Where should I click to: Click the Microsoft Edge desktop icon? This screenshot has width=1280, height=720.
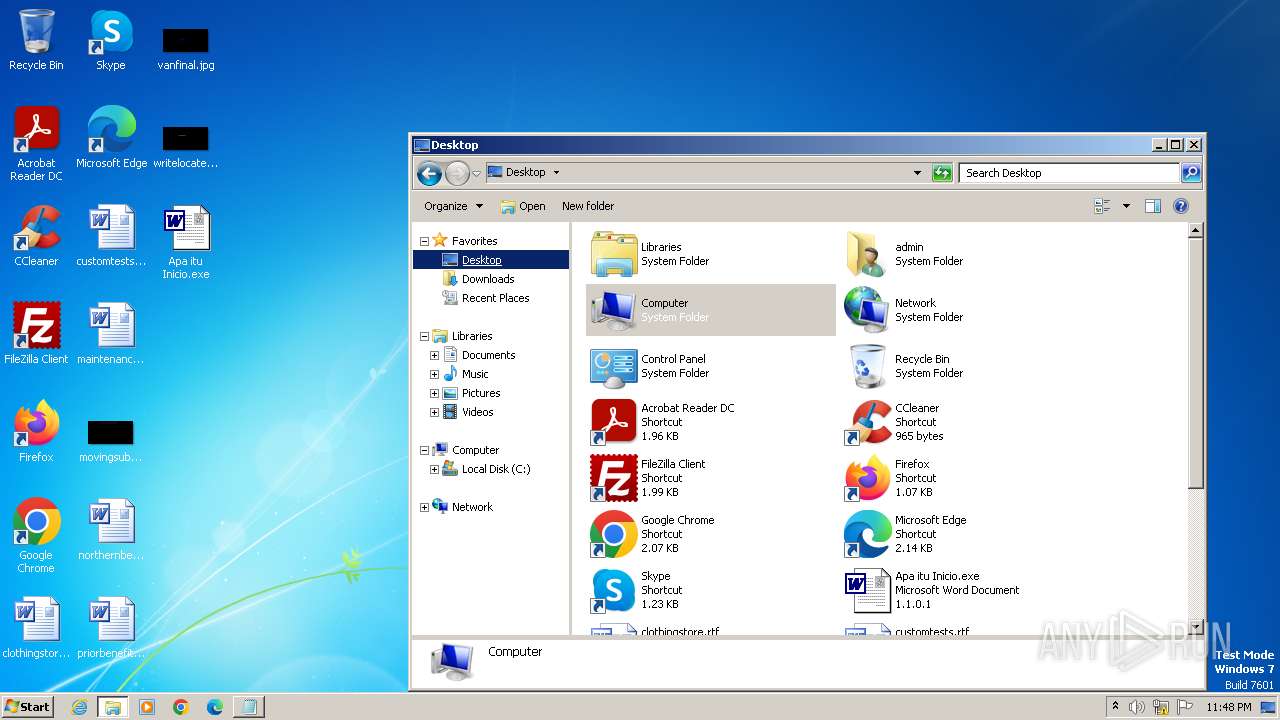coord(111,138)
